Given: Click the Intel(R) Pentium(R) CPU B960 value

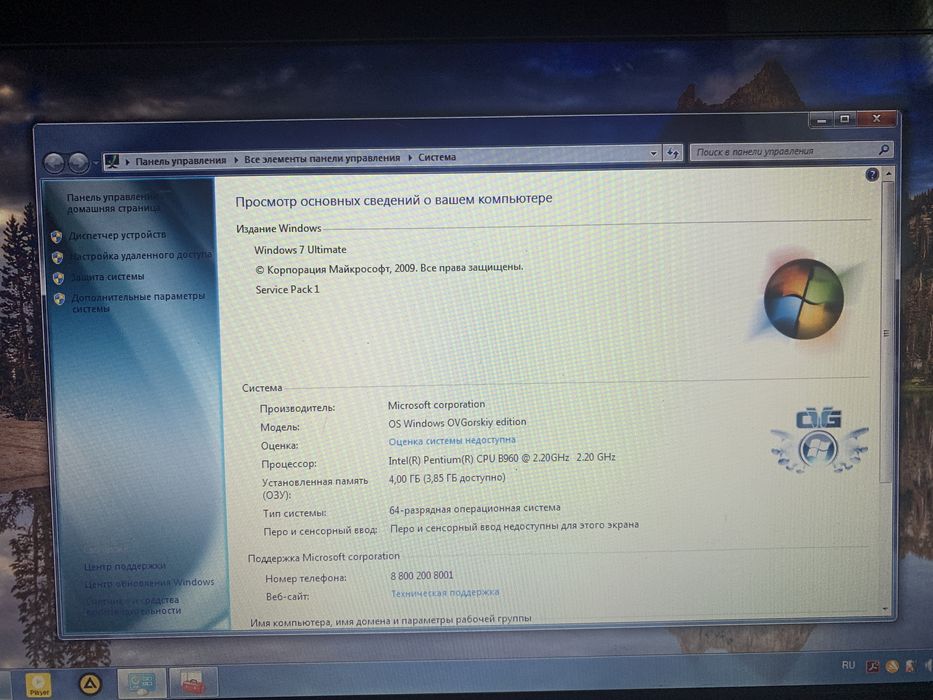Looking at the screenshot, I should [x=502, y=458].
